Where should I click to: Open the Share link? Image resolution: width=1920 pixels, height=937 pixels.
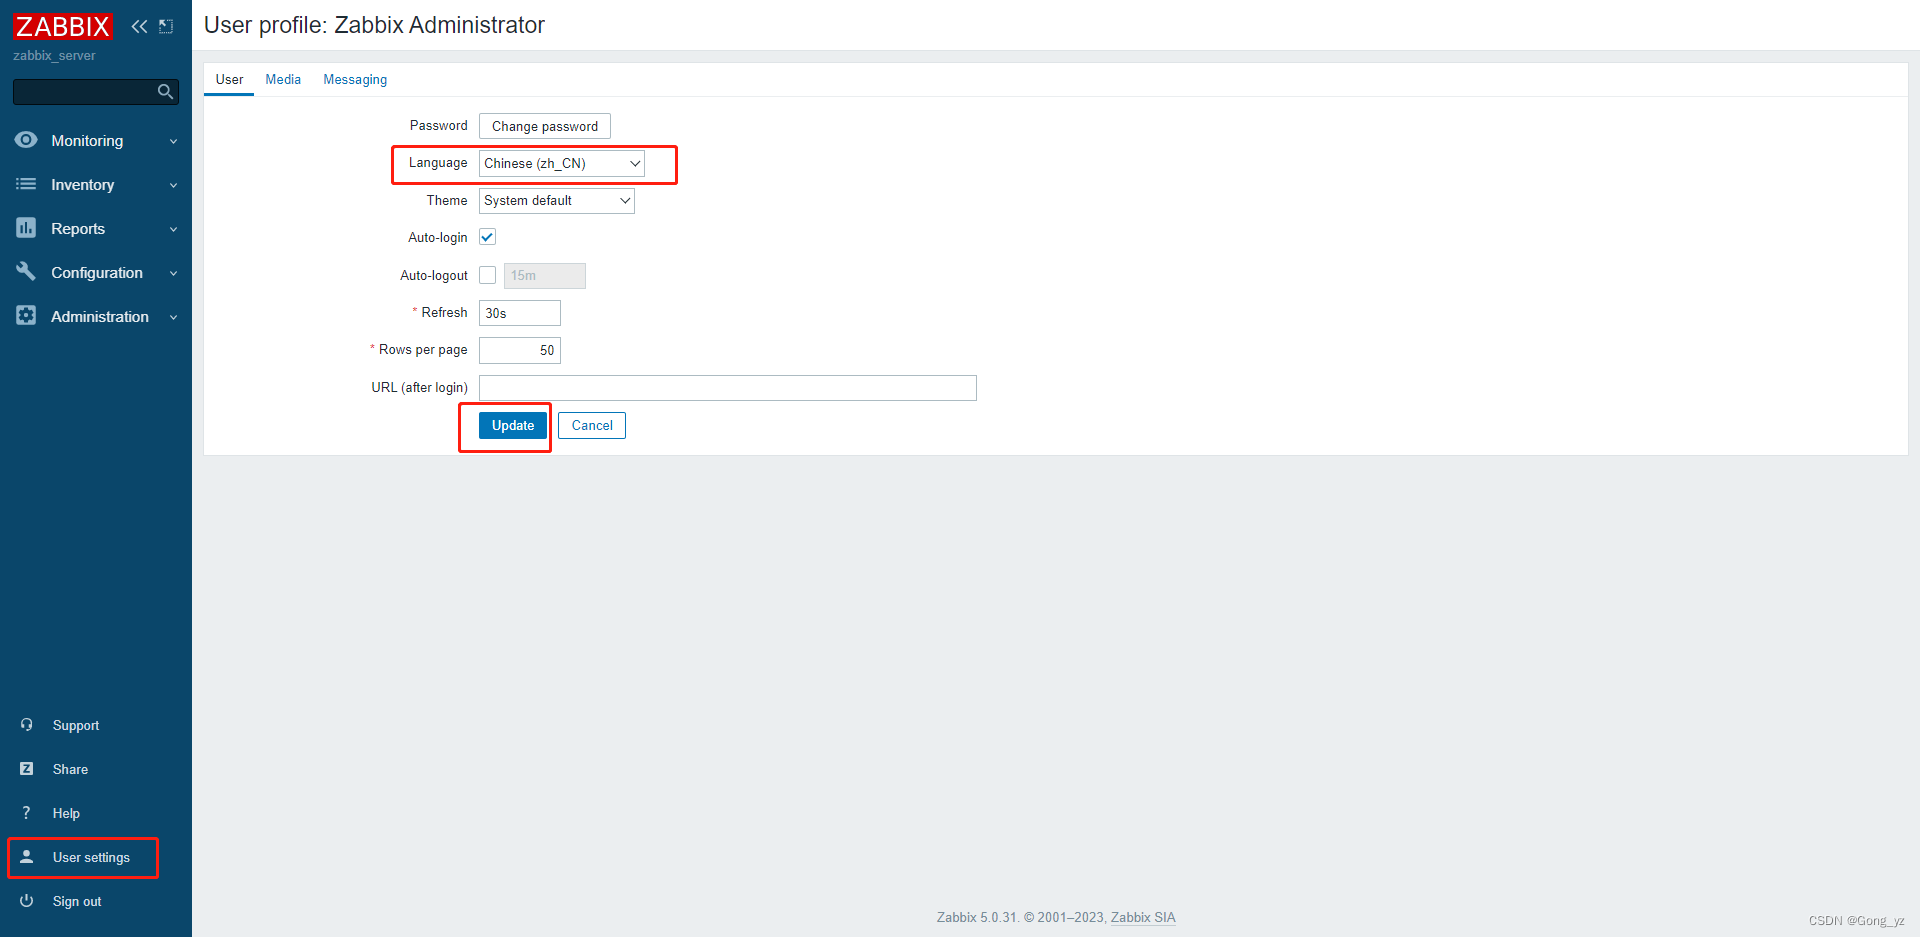(70, 769)
